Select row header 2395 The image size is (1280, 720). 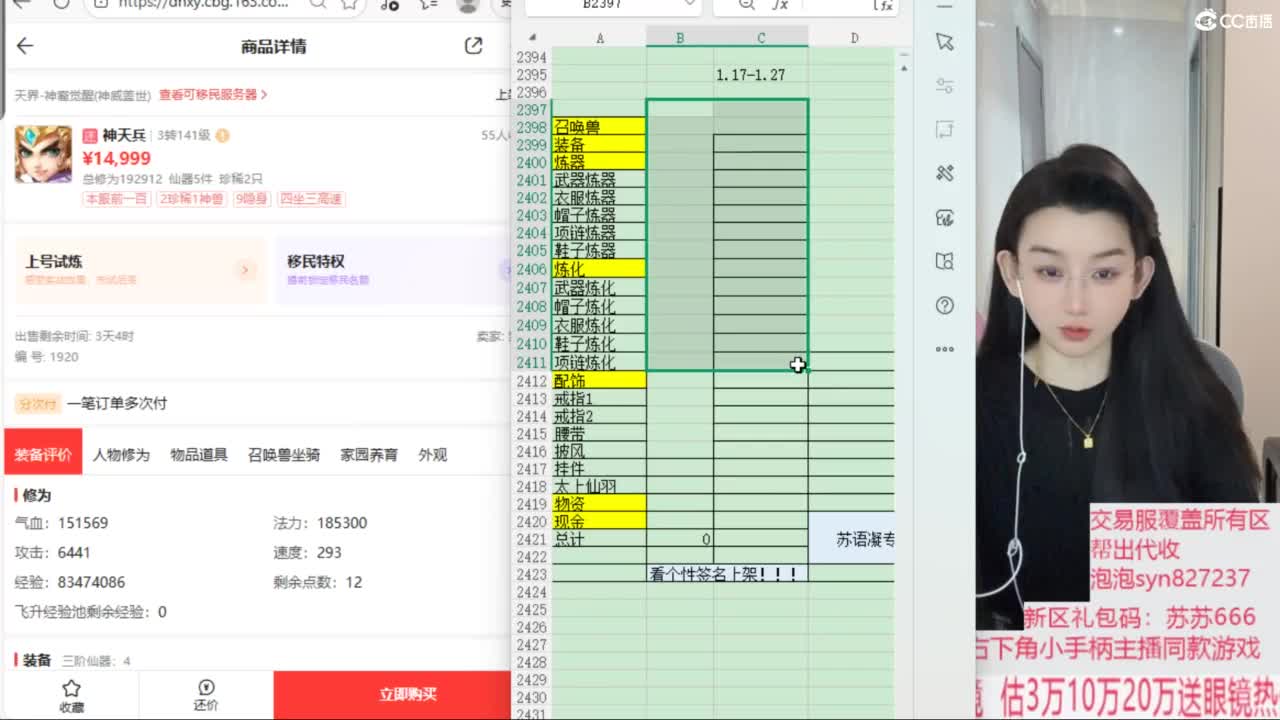(x=532, y=75)
